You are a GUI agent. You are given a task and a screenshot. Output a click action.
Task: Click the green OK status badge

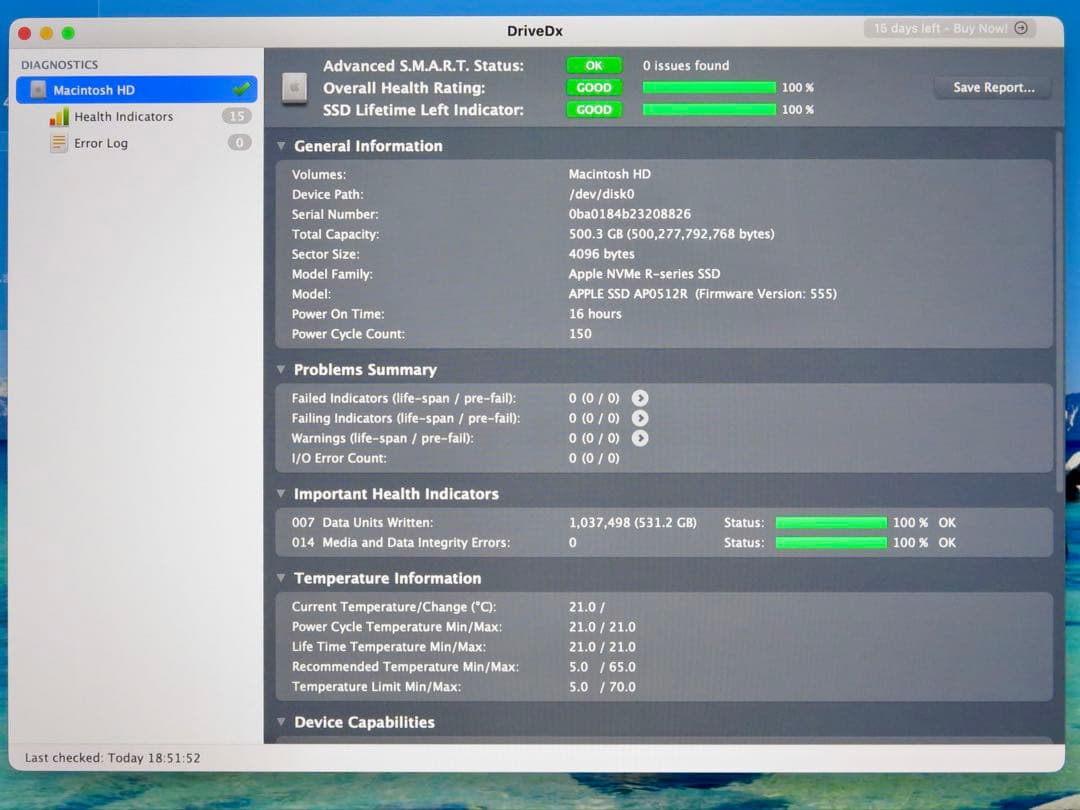[593, 64]
